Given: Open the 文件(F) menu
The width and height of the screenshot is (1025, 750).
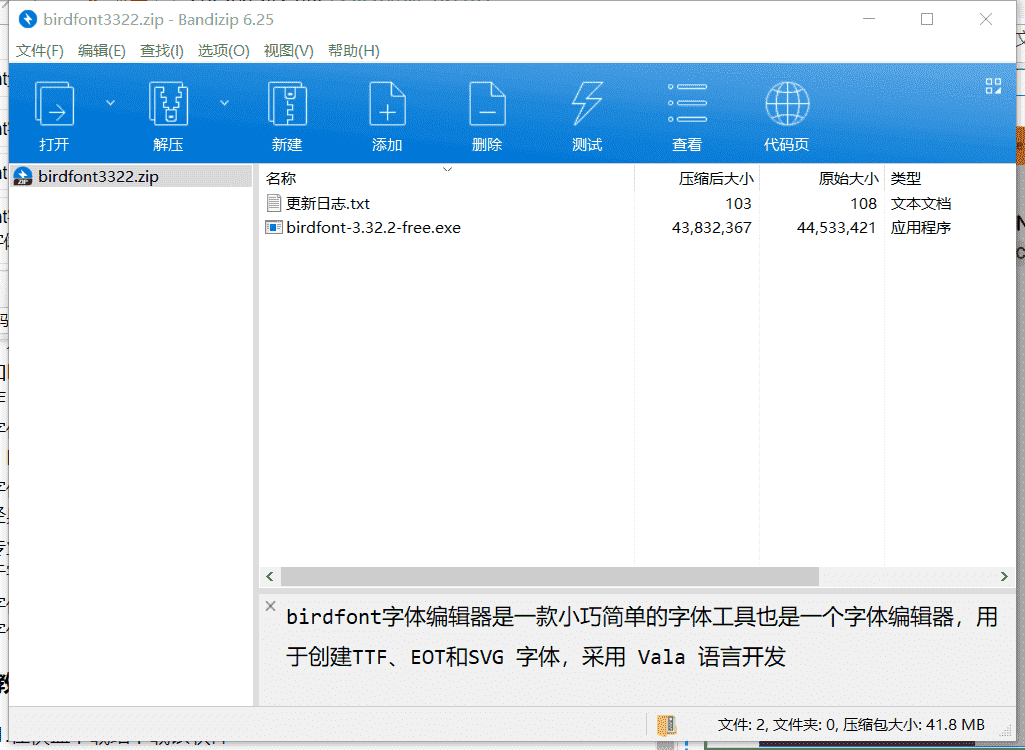Looking at the screenshot, I should pyautogui.click(x=40, y=50).
